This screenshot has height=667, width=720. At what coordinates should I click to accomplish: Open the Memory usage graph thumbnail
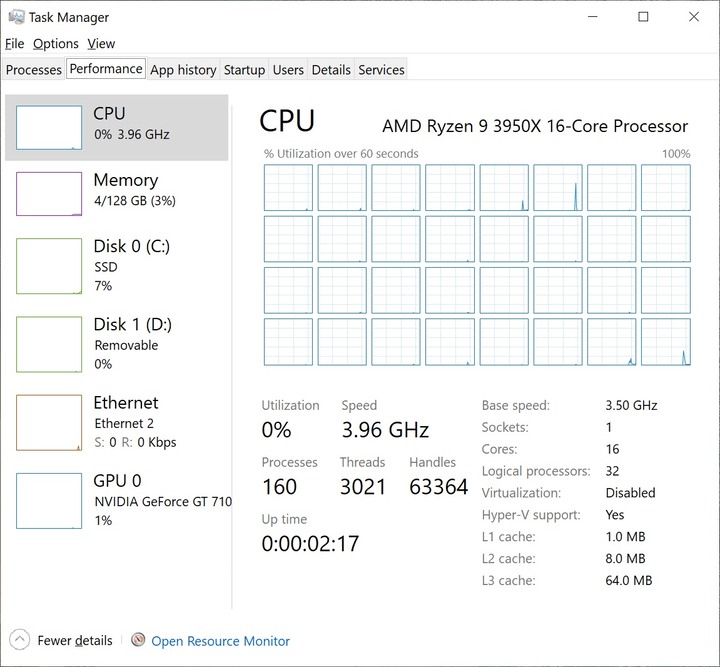(49, 194)
